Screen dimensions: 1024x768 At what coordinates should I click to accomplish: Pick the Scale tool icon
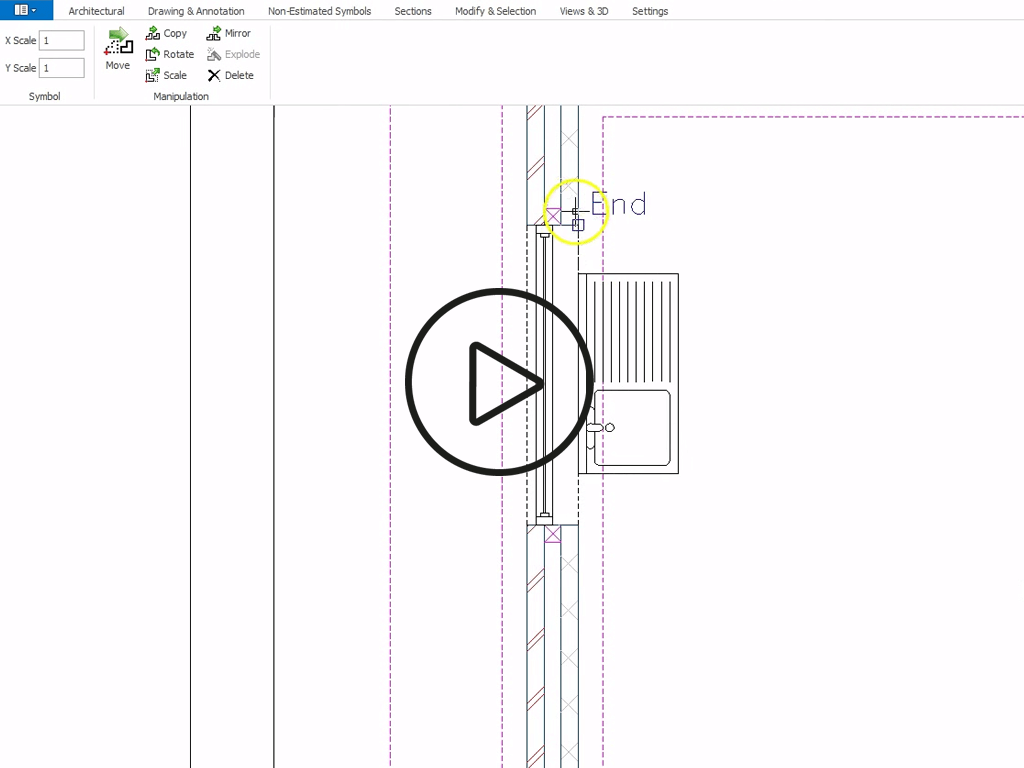point(153,75)
